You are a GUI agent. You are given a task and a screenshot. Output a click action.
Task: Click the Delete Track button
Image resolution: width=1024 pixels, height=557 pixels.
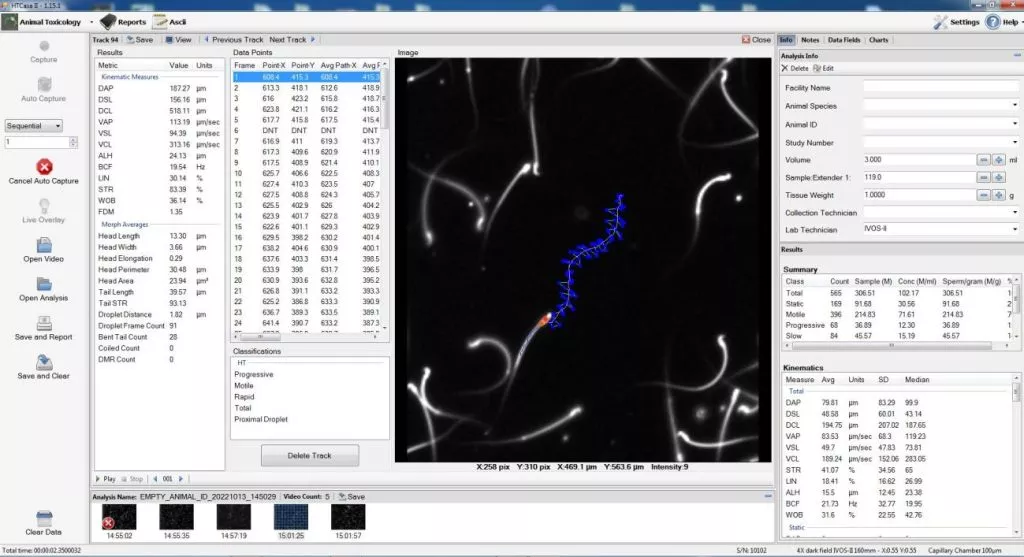pyautogui.click(x=310, y=456)
